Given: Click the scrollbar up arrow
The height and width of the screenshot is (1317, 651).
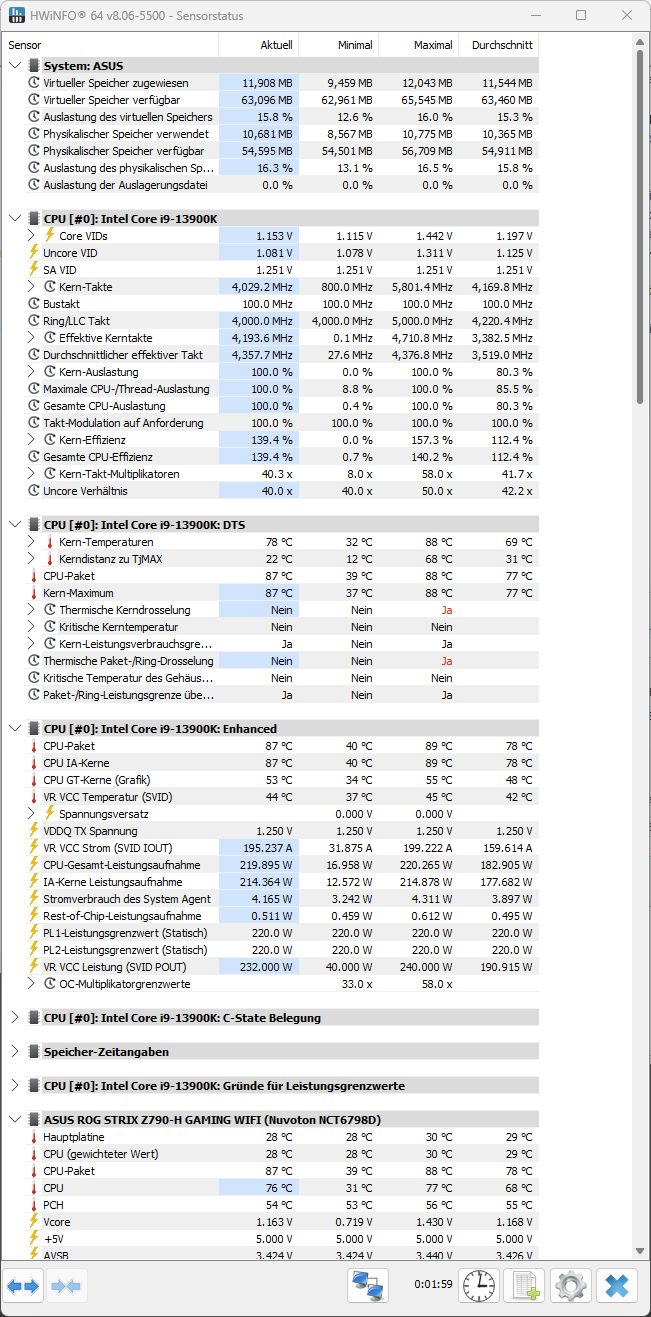Looking at the screenshot, I should [x=641, y=43].
